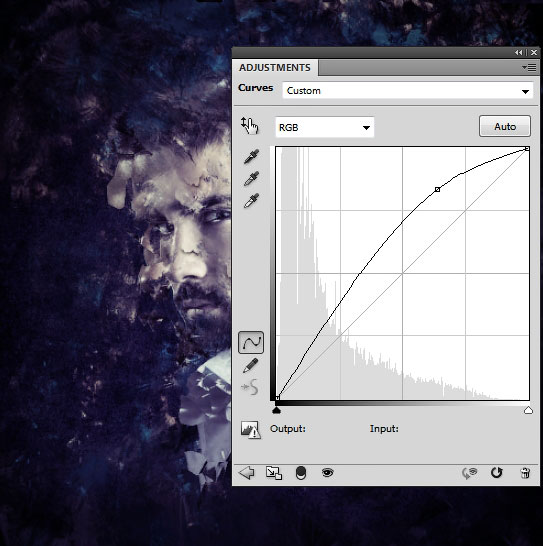Click the smooth curve values icon
Image resolution: width=543 pixels, height=546 pixels.
tap(250, 387)
